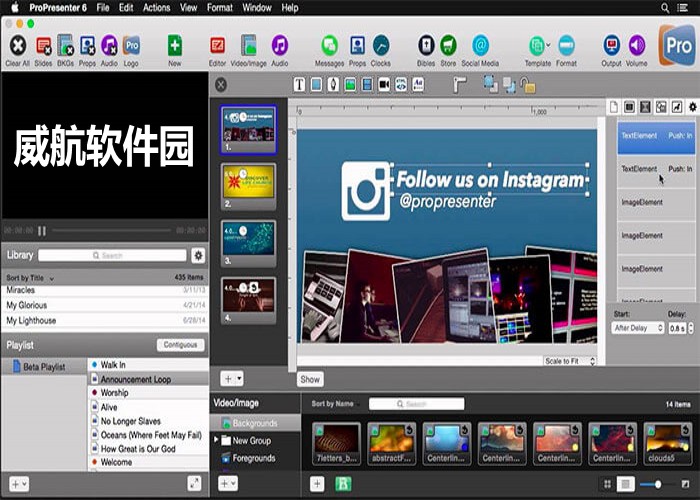
Task: Open the Clocks panel
Action: click(x=381, y=45)
